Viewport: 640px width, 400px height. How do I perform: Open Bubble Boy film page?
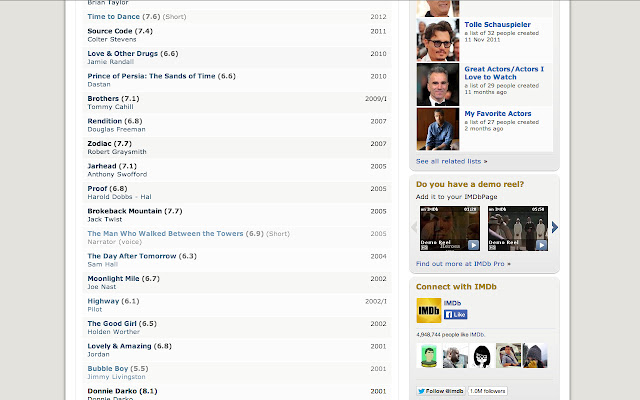pos(108,368)
